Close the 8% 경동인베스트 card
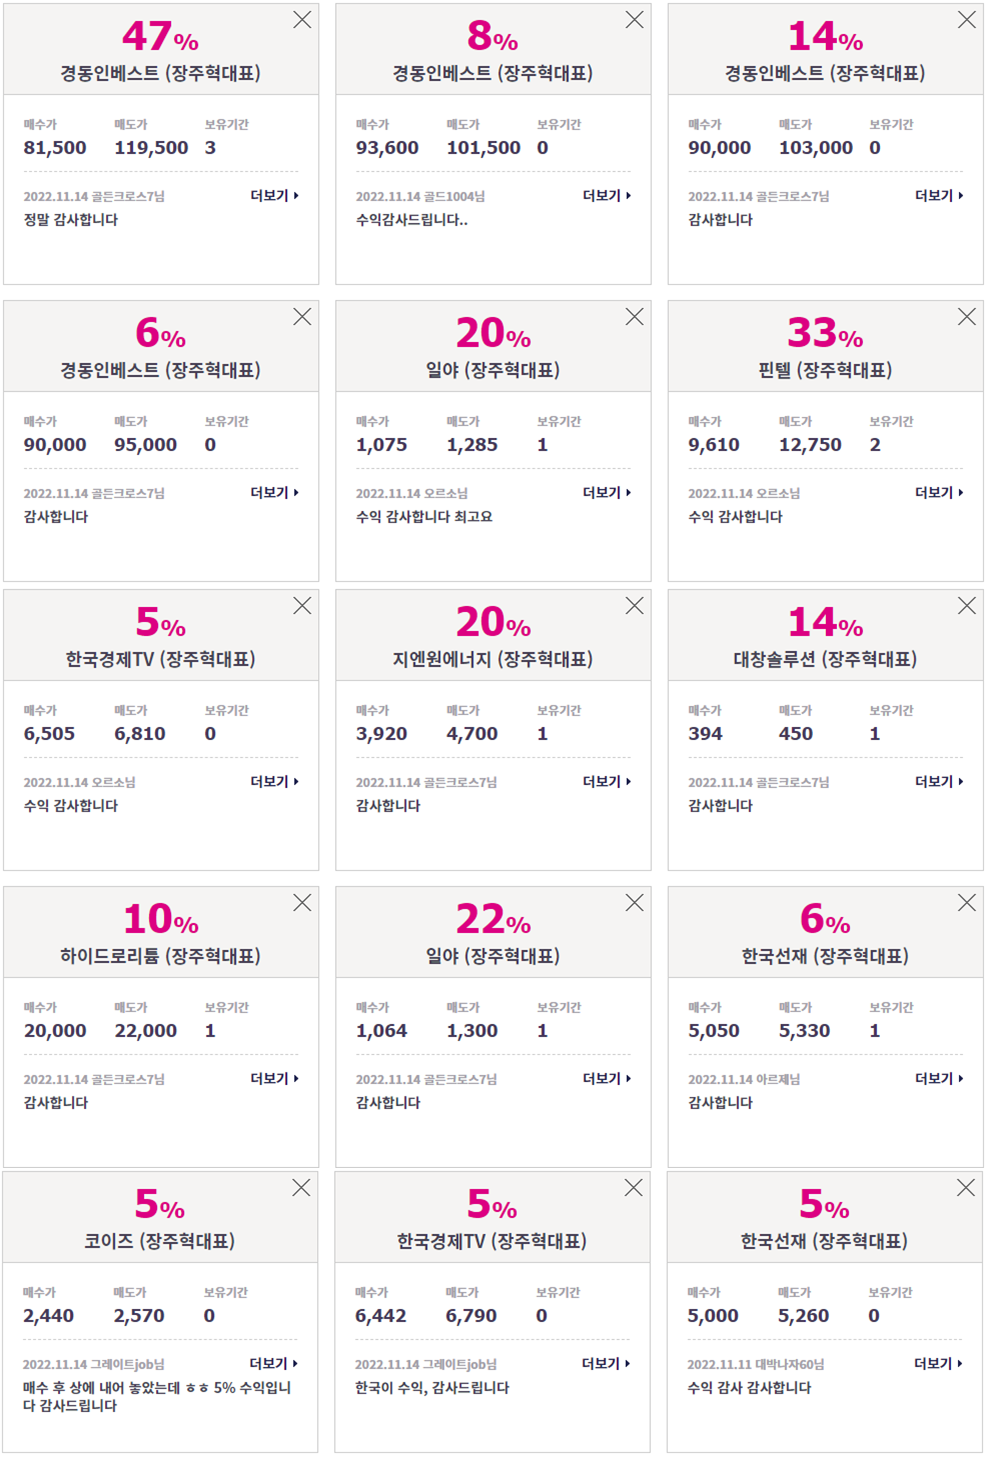Image resolution: width=987 pixels, height=1457 pixels. pos(634,20)
